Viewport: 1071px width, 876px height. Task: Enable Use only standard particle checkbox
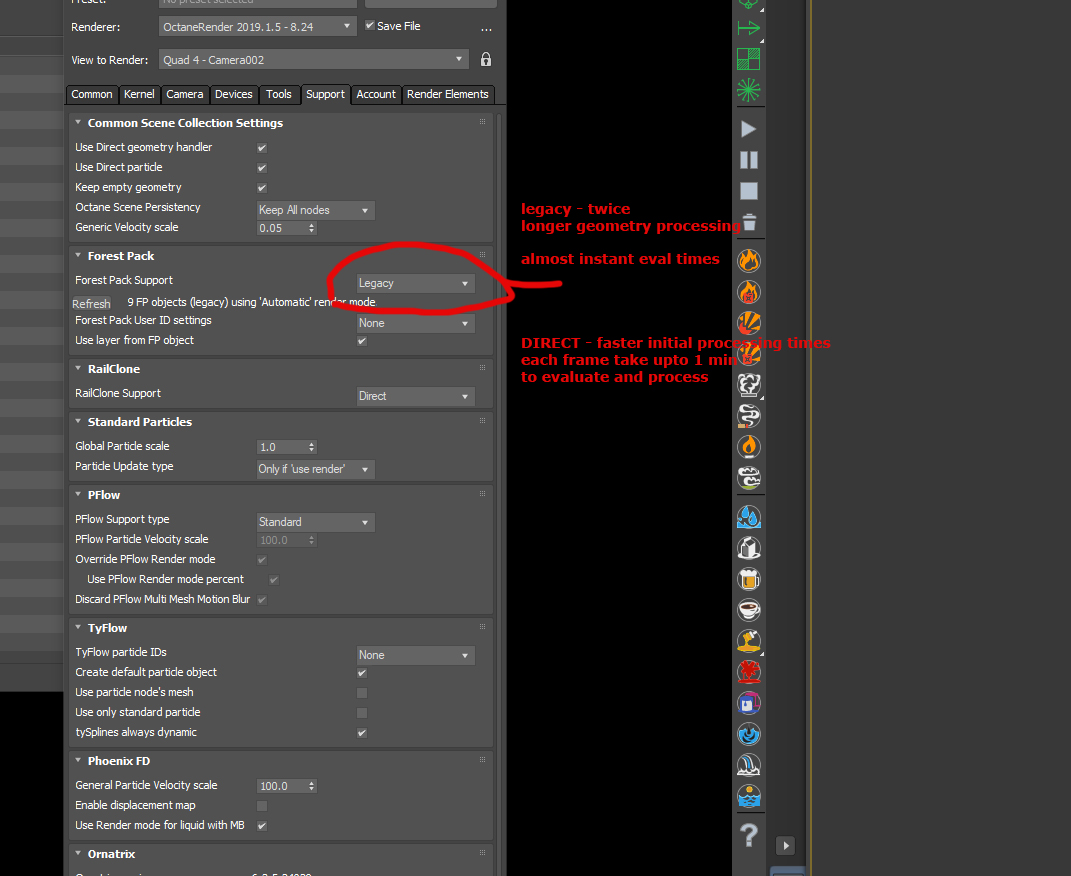(x=362, y=712)
